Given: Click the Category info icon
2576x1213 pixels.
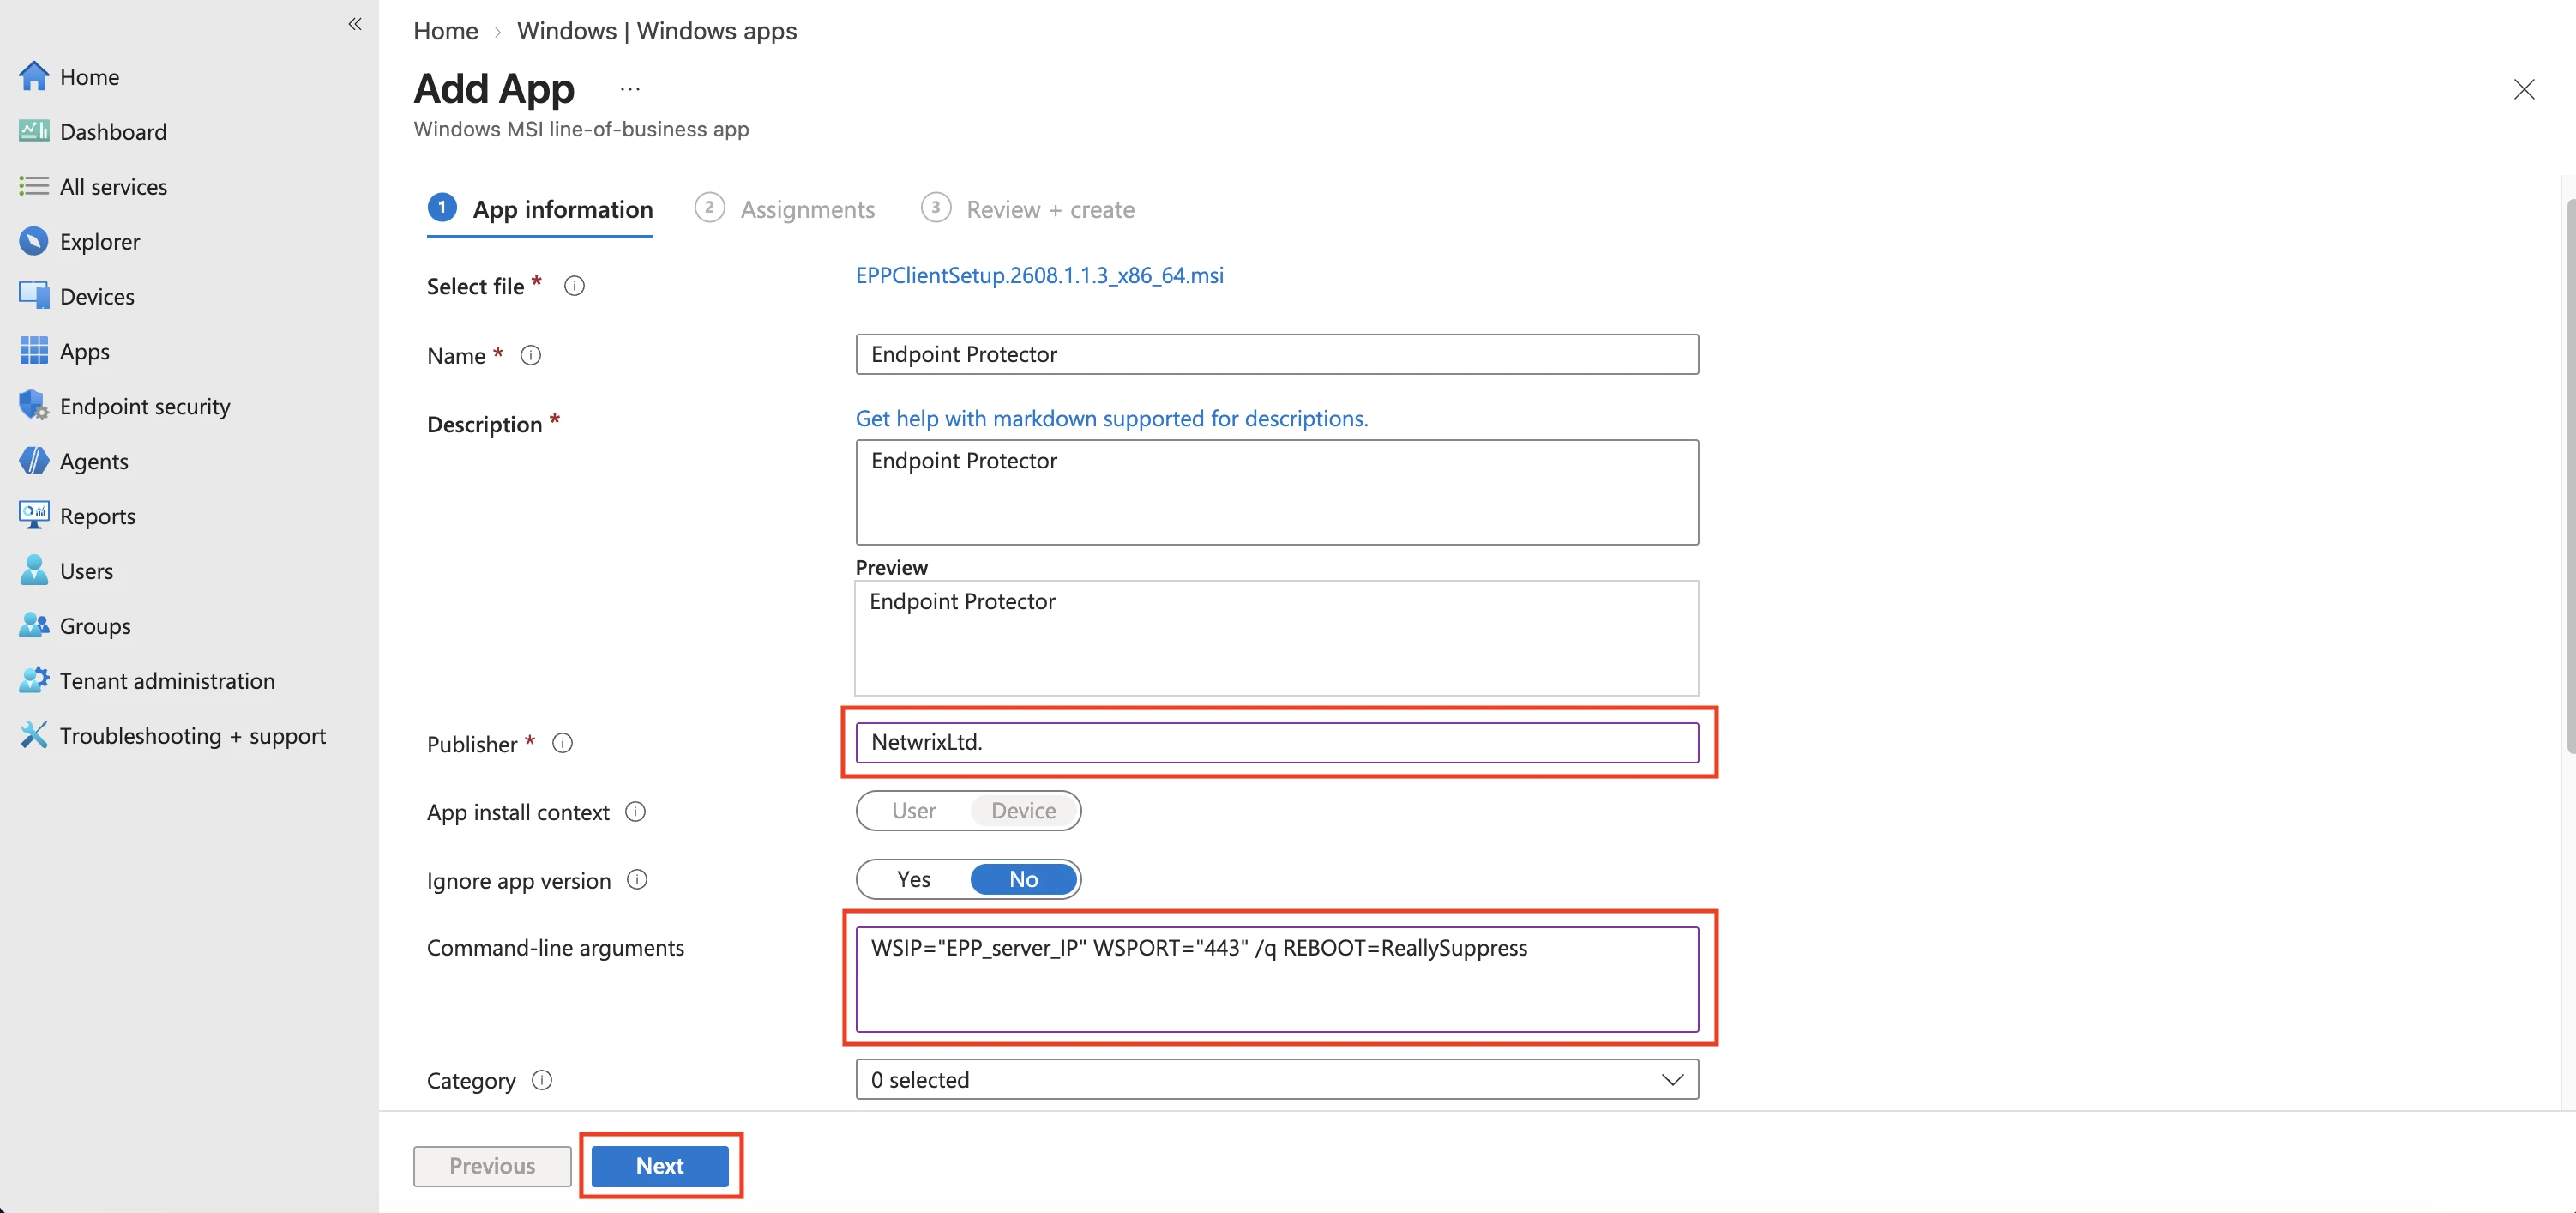Looking at the screenshot, I should 542,1080.
